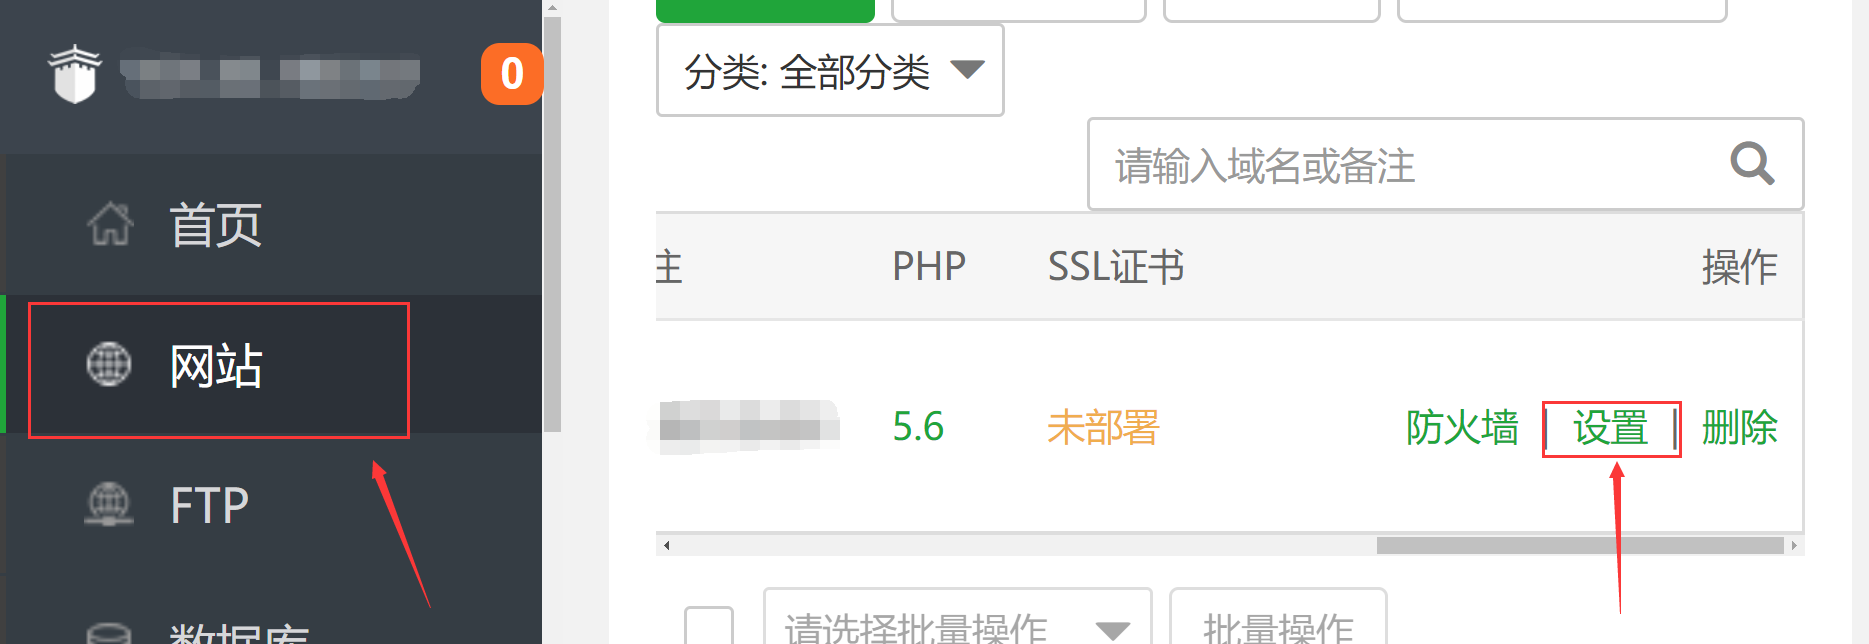The image size is (1869, 644).
Task: Click the orange notification badge showing 0
Action: tap(512, 74)
